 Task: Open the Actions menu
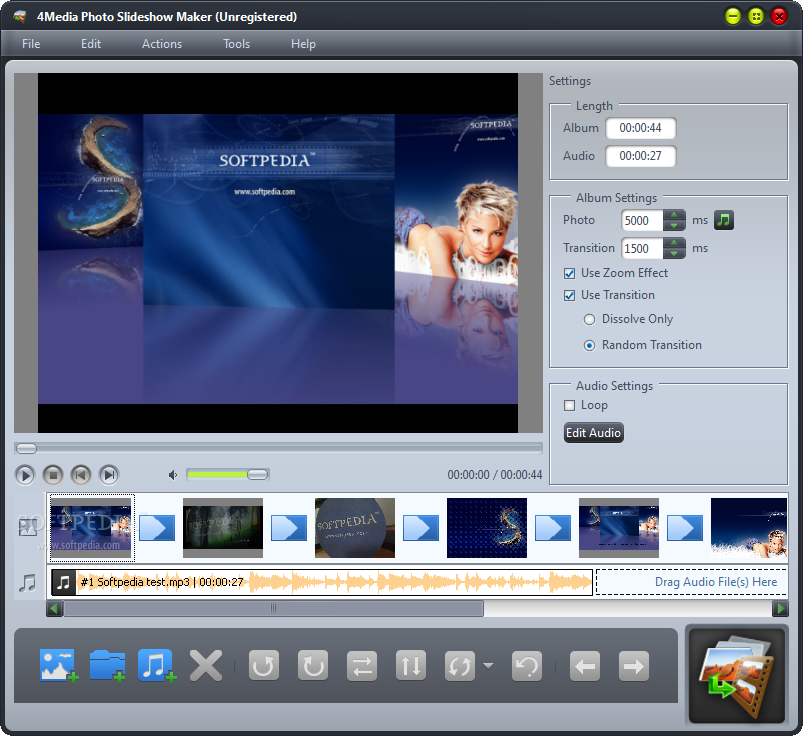[x=162, y=44]
